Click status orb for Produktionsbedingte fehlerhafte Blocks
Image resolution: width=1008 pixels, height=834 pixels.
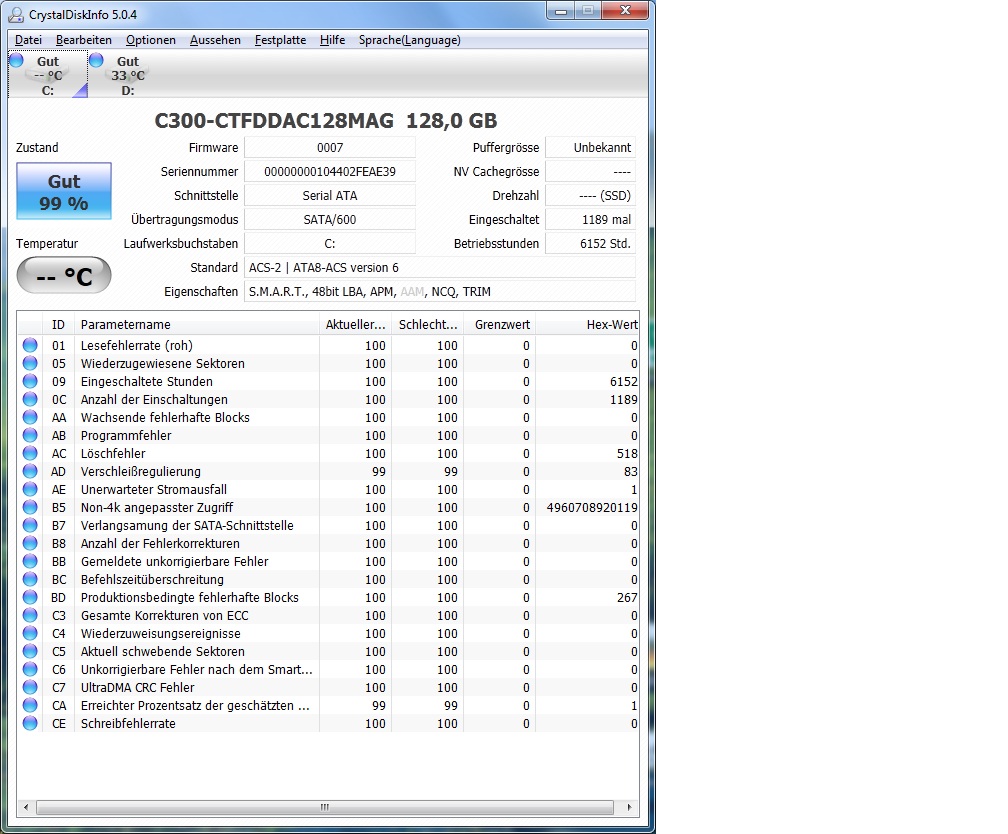click(30, 597)
